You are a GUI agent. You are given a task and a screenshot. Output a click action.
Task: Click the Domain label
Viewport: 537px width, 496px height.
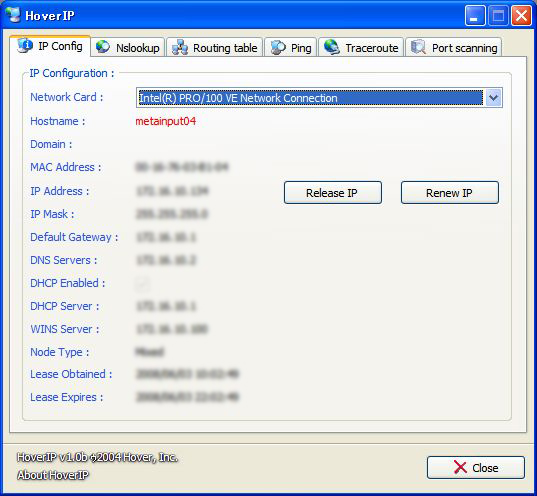[51, 144]
